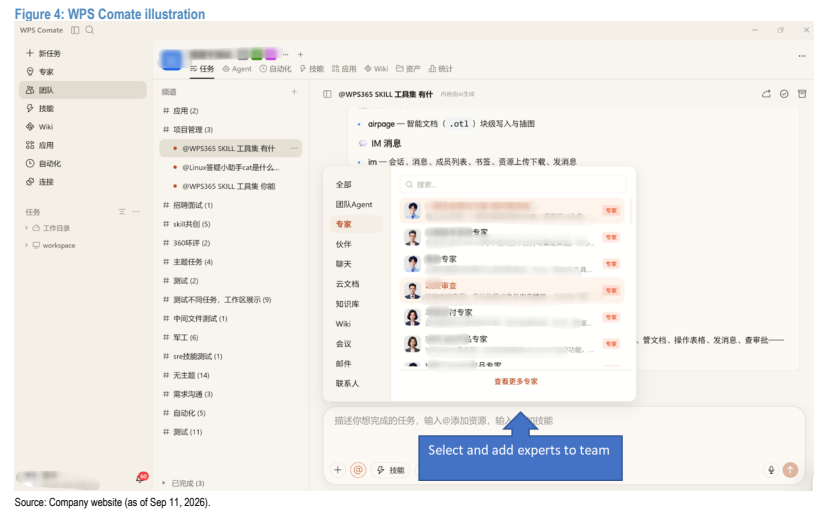Expand the 工作目录 tree item
Image resolution: width=828 pixels, height=523 pixels.
[x=26, y=228]
